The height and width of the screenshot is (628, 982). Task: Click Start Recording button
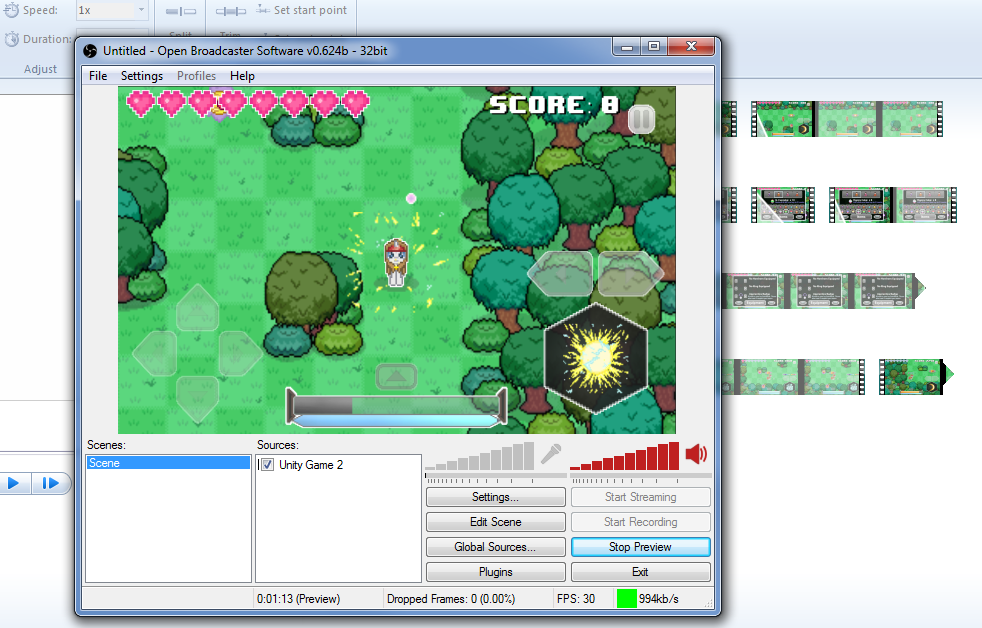pos(641,522)
